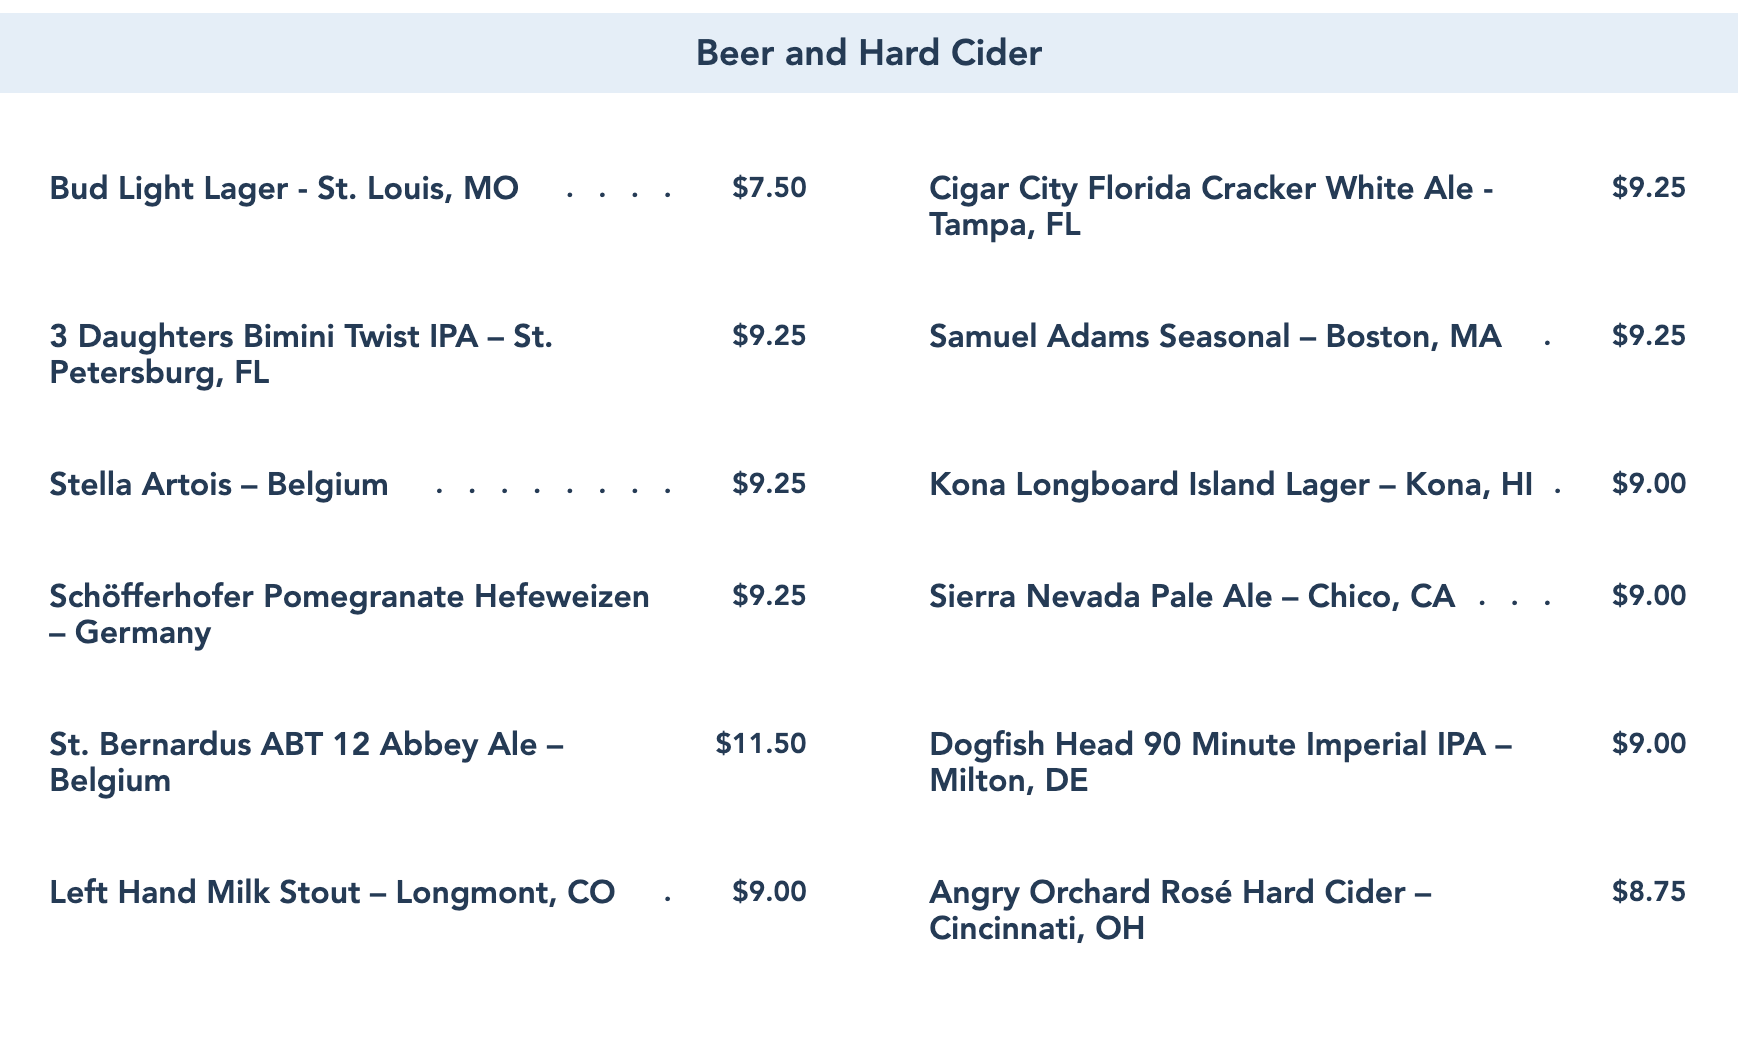
Task: Click the $8.75 Angry Orchard price
Action: [1649, 892]
